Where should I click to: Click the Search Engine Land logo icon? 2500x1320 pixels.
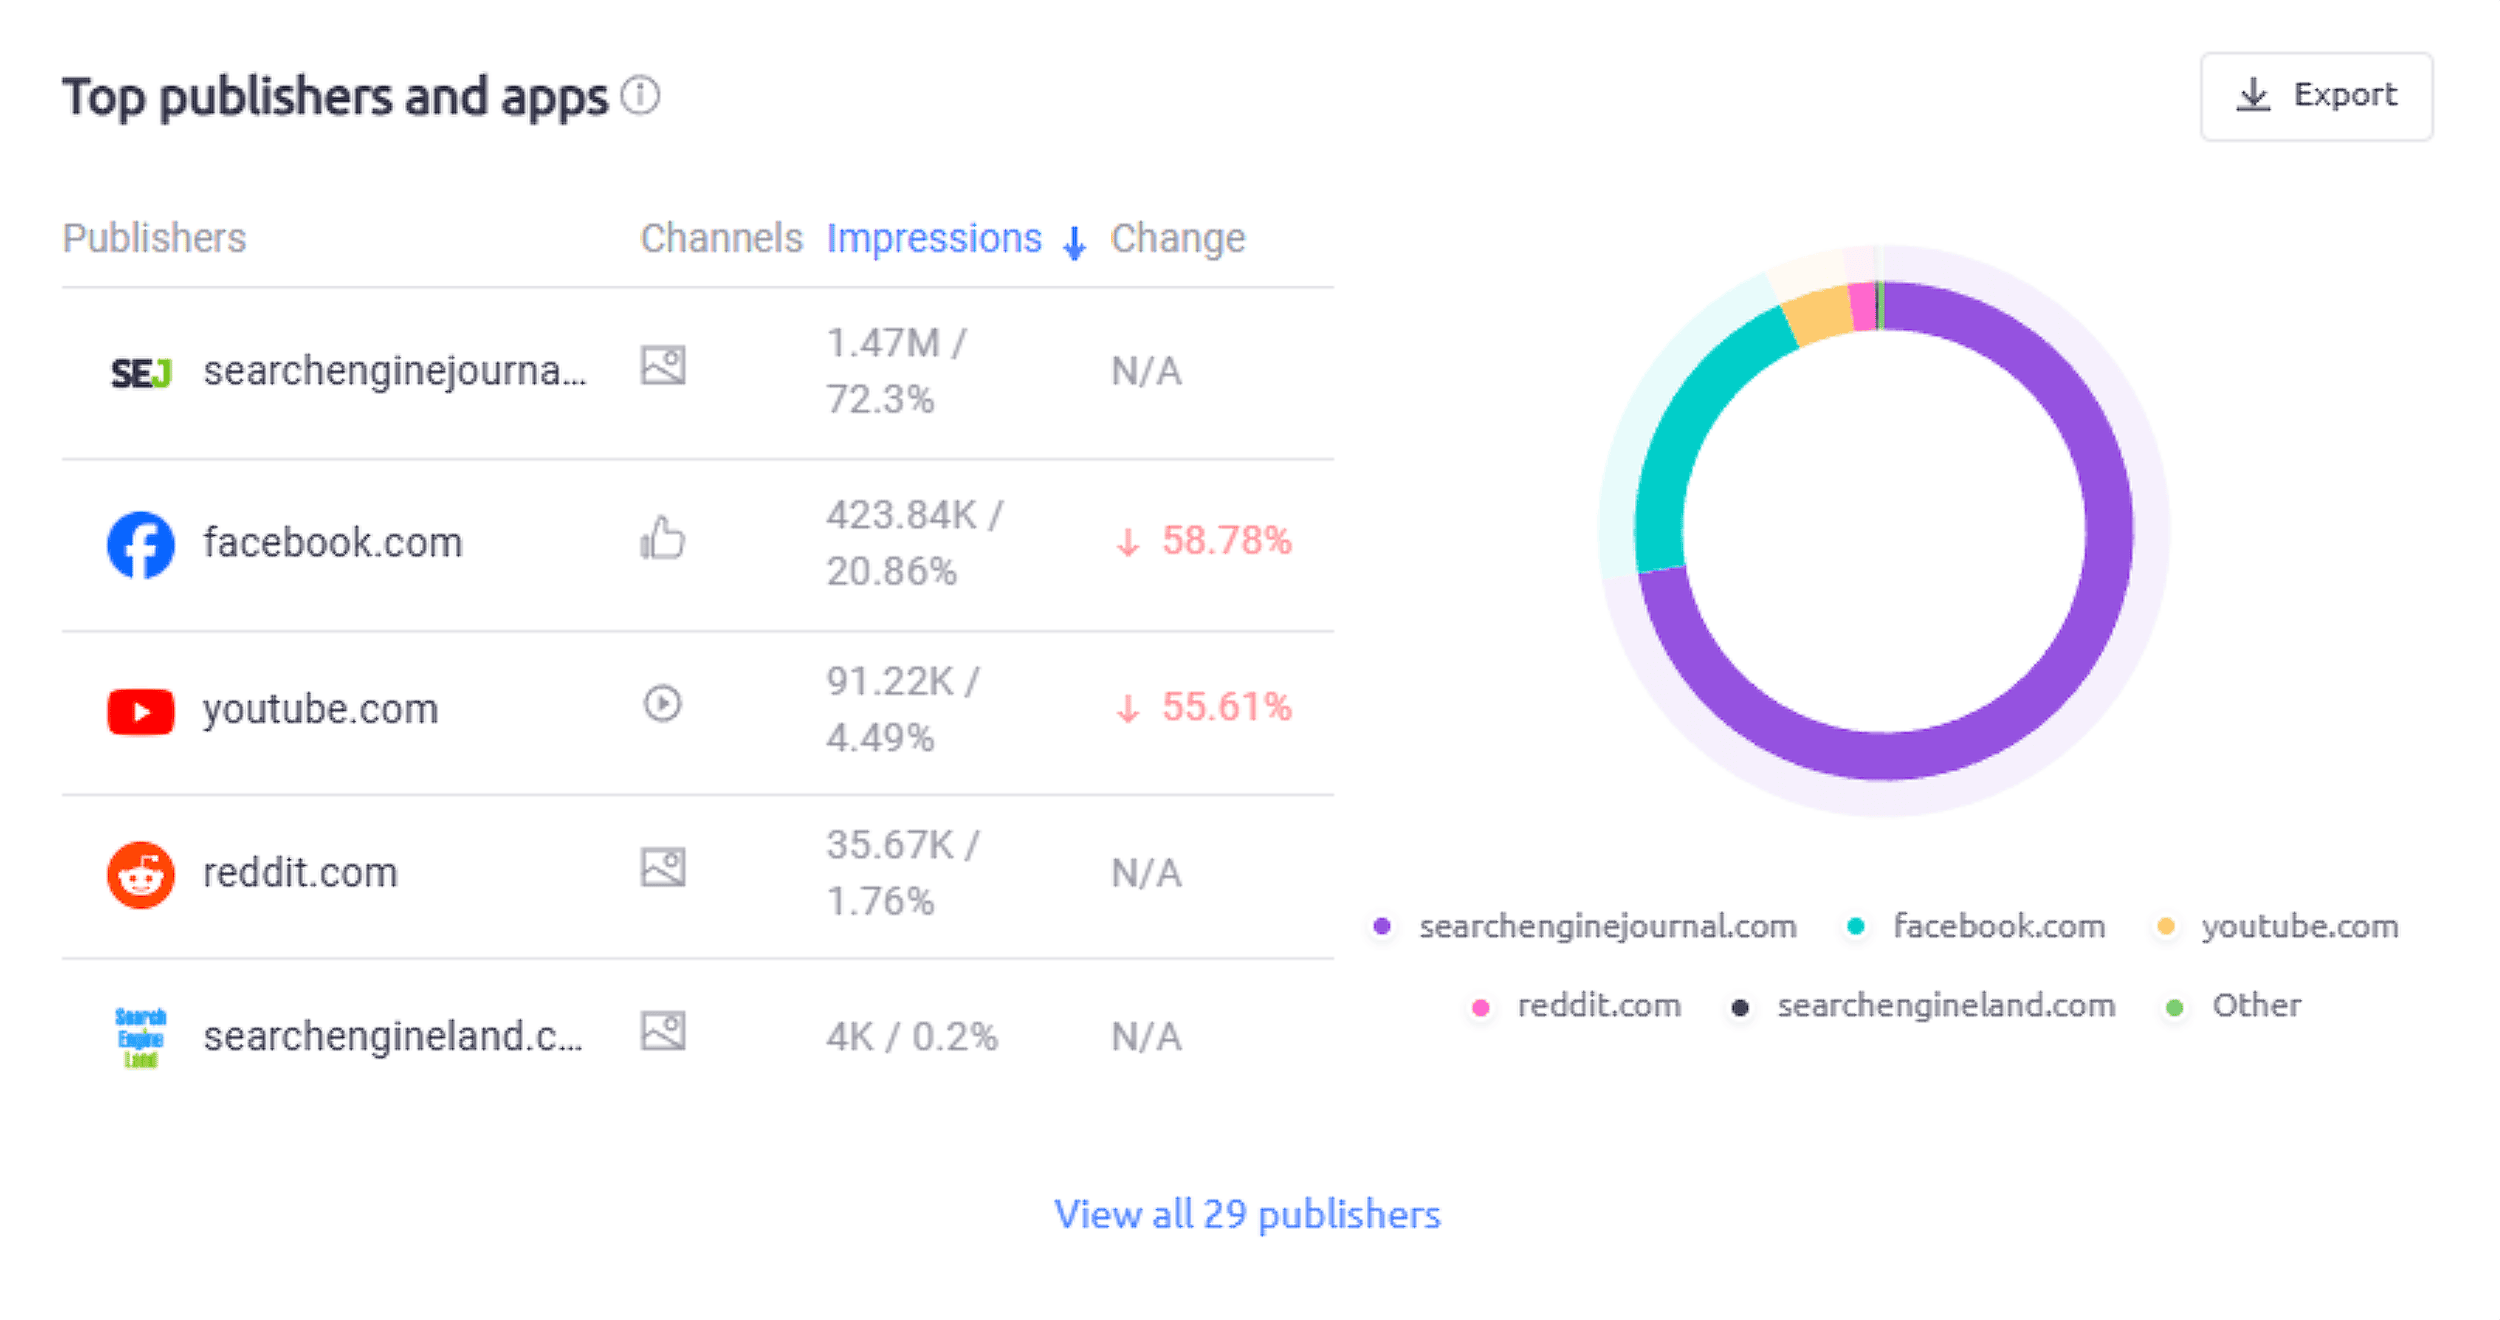click(141, 1038)
